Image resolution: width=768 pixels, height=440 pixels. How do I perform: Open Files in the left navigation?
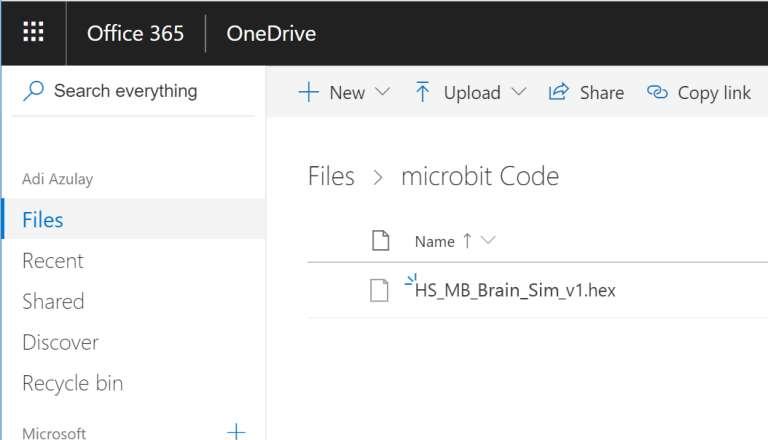coord(134,219)
